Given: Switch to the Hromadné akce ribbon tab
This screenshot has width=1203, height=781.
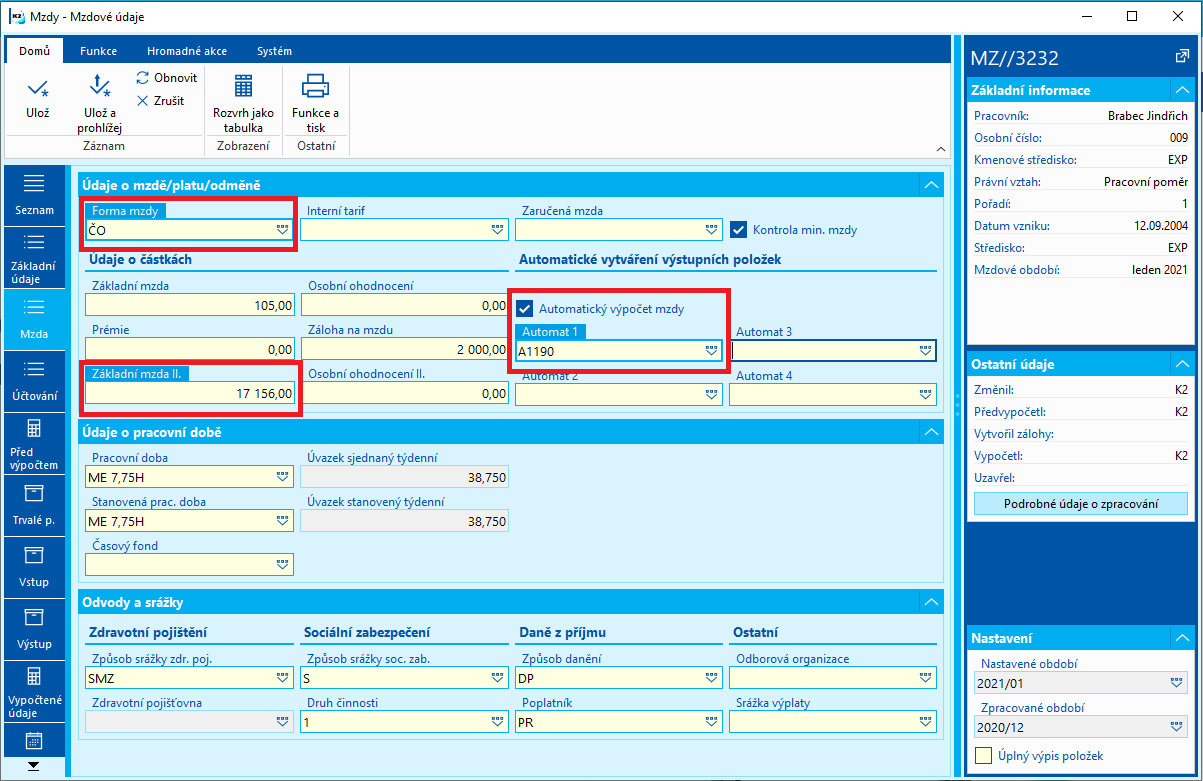Looking at the screenshot, I should 186,51.
